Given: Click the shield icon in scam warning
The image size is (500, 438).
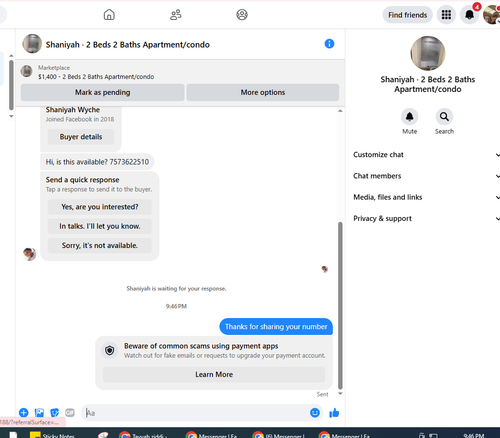Looking at the screenshot, I should point(110,350).
